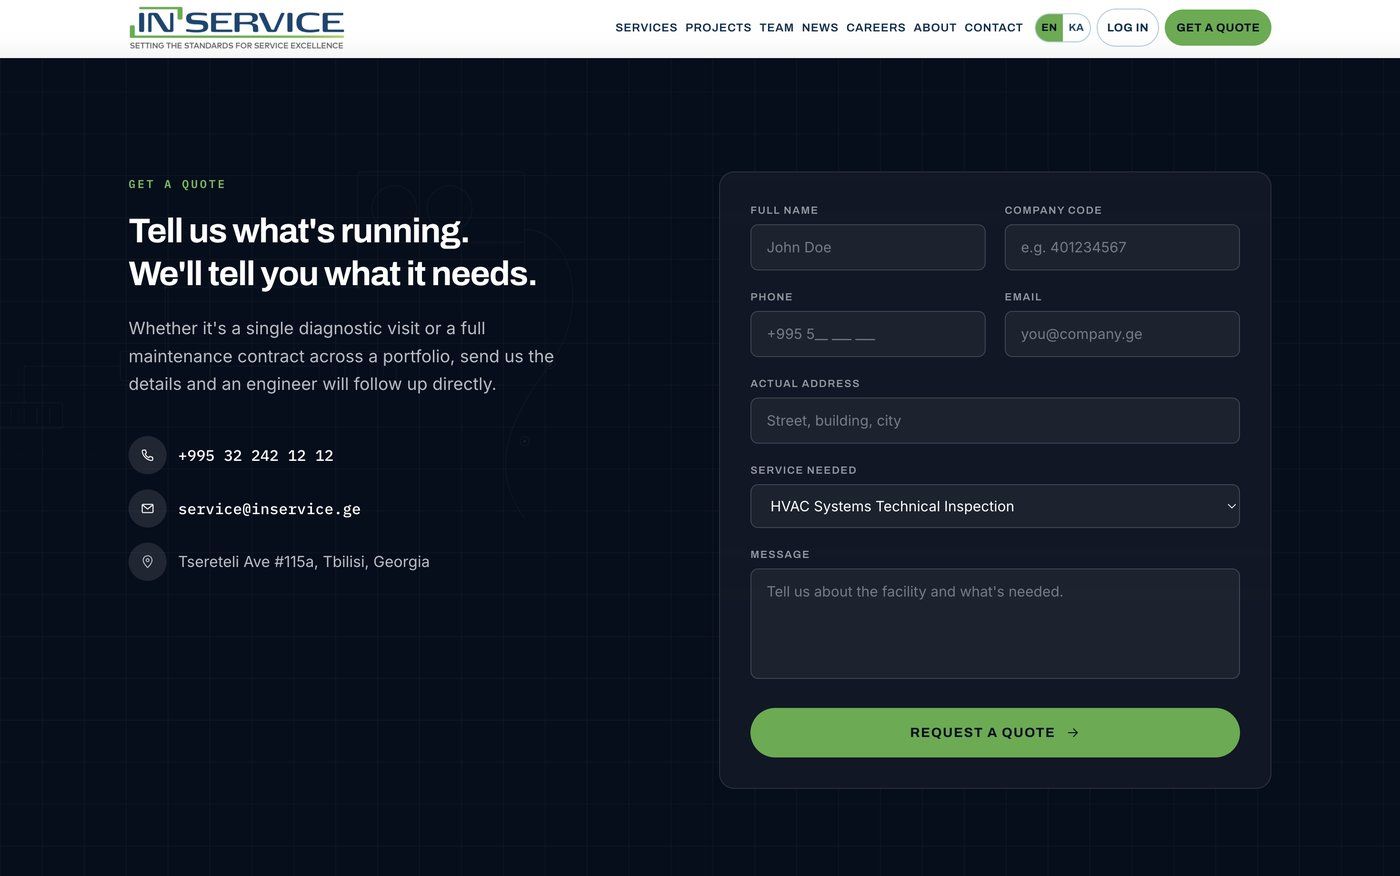Go to the Careers page
Image resolution: width=1400 pixels, height=876 pixels.
876,28
